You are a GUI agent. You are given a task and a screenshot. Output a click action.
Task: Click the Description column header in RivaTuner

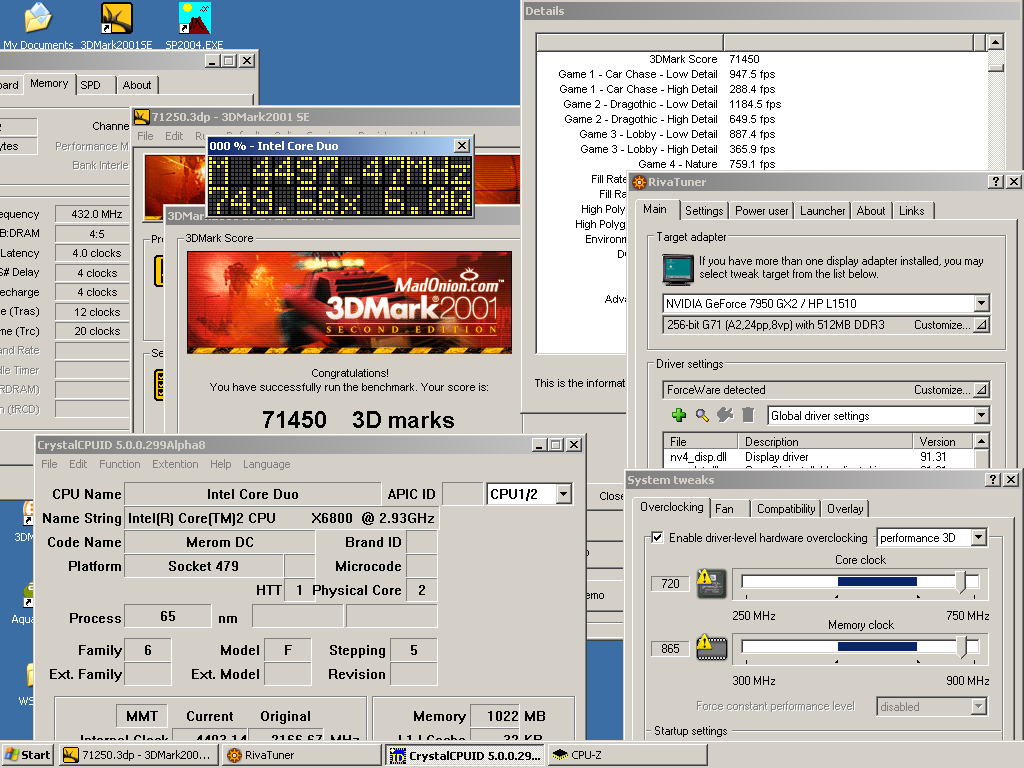[x=825, y=441]
